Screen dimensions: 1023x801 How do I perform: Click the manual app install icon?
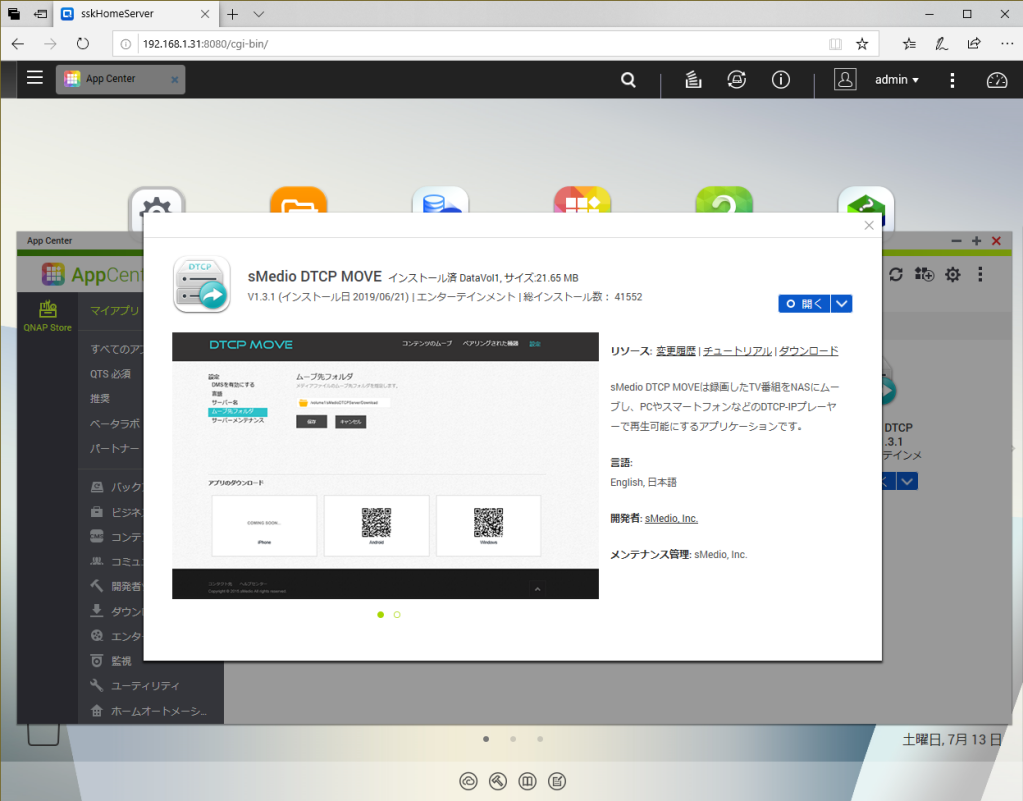click(x=924, y=274)
